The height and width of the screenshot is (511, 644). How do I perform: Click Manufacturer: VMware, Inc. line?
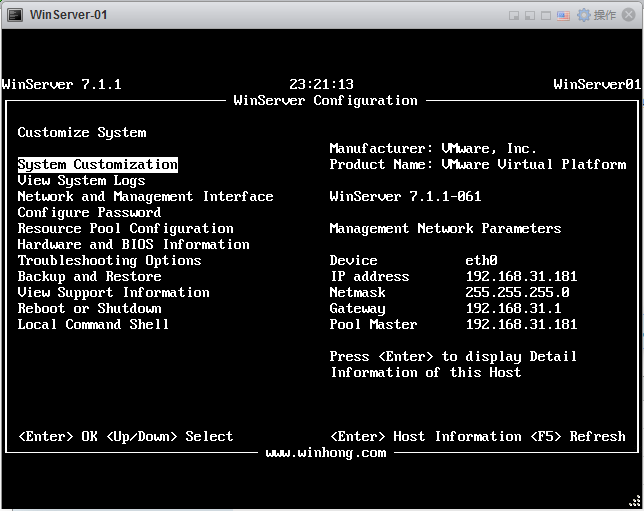pyautogui.click(x=433, y=148)
